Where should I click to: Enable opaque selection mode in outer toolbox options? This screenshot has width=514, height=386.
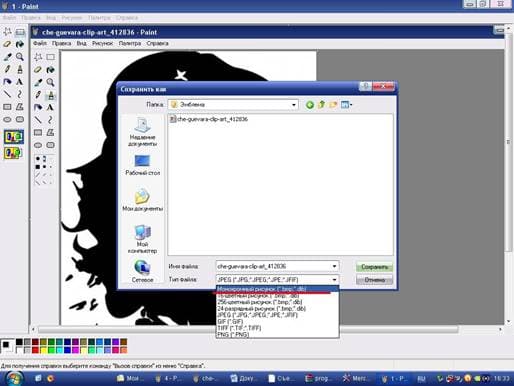click(x=14, y=137)
